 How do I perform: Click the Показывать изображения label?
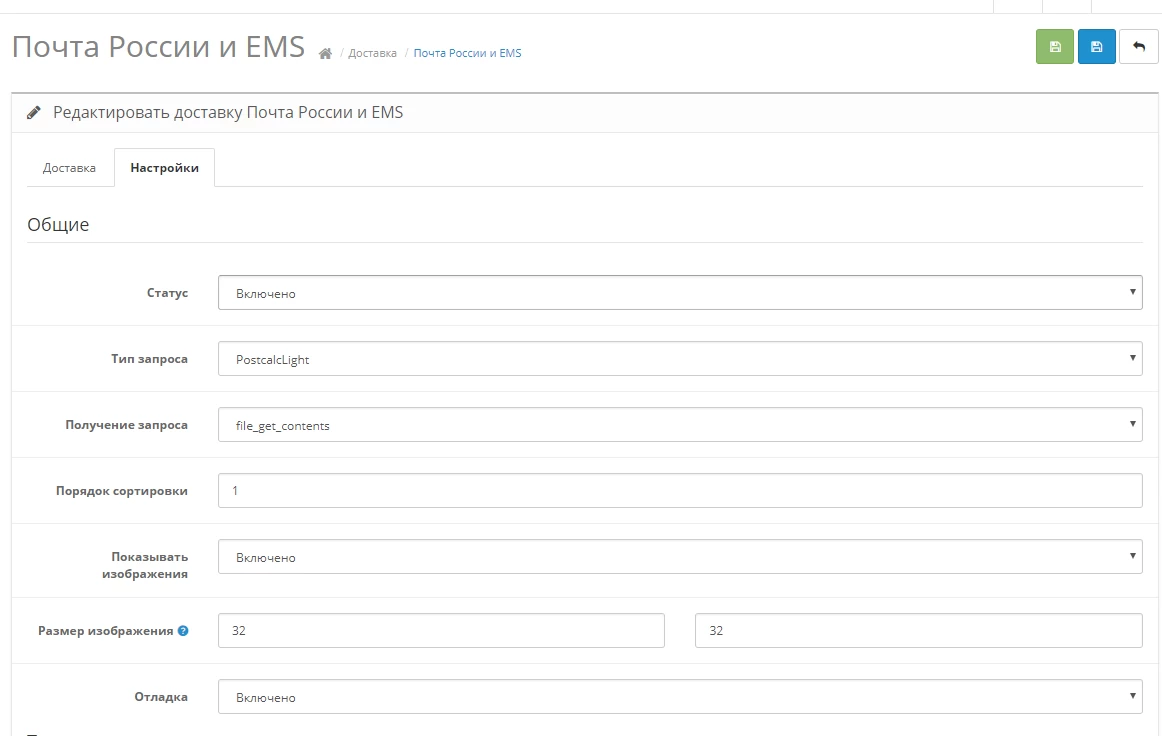(x=145, y=565)
